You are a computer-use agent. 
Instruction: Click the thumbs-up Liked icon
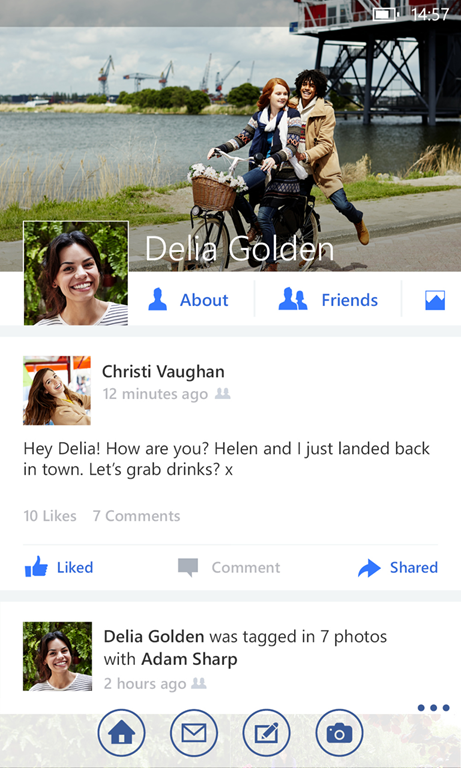(x=36, y=567)
